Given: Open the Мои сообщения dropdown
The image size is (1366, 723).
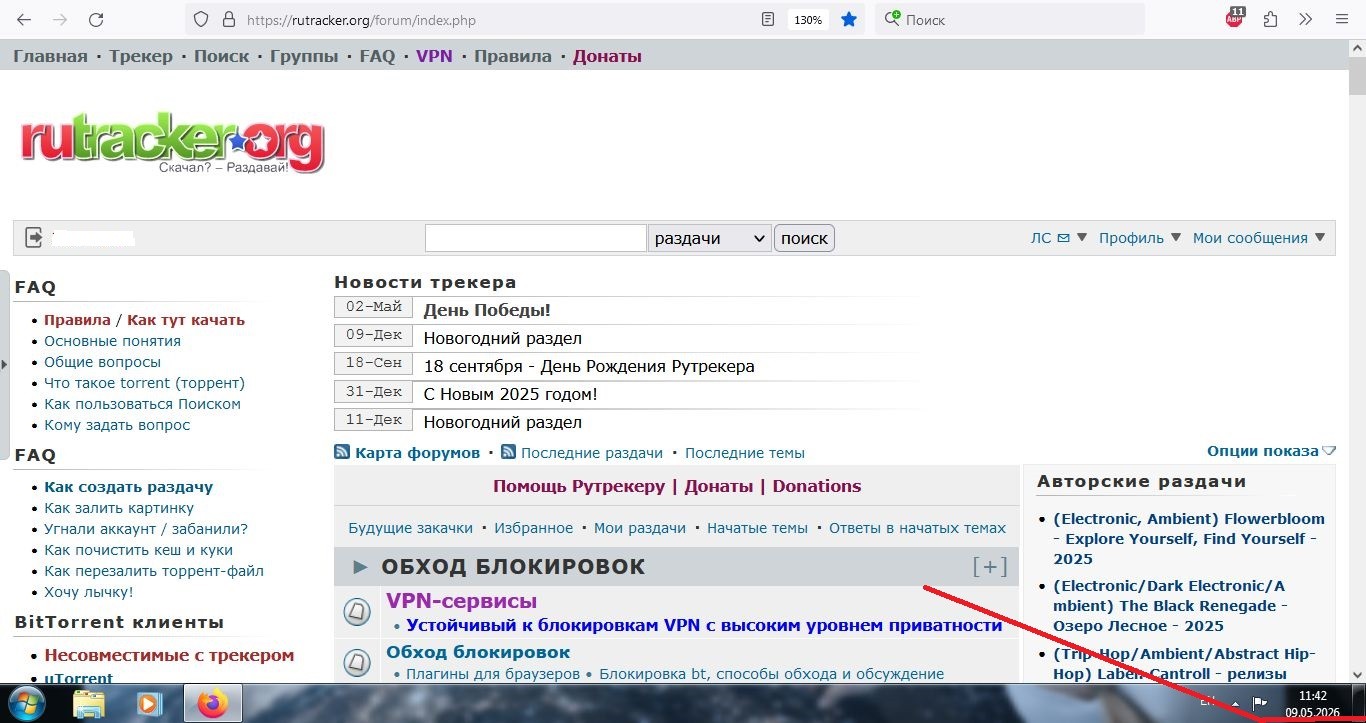Looking at the screenshot, I should pyautogui.click(x=1259, y=238).
